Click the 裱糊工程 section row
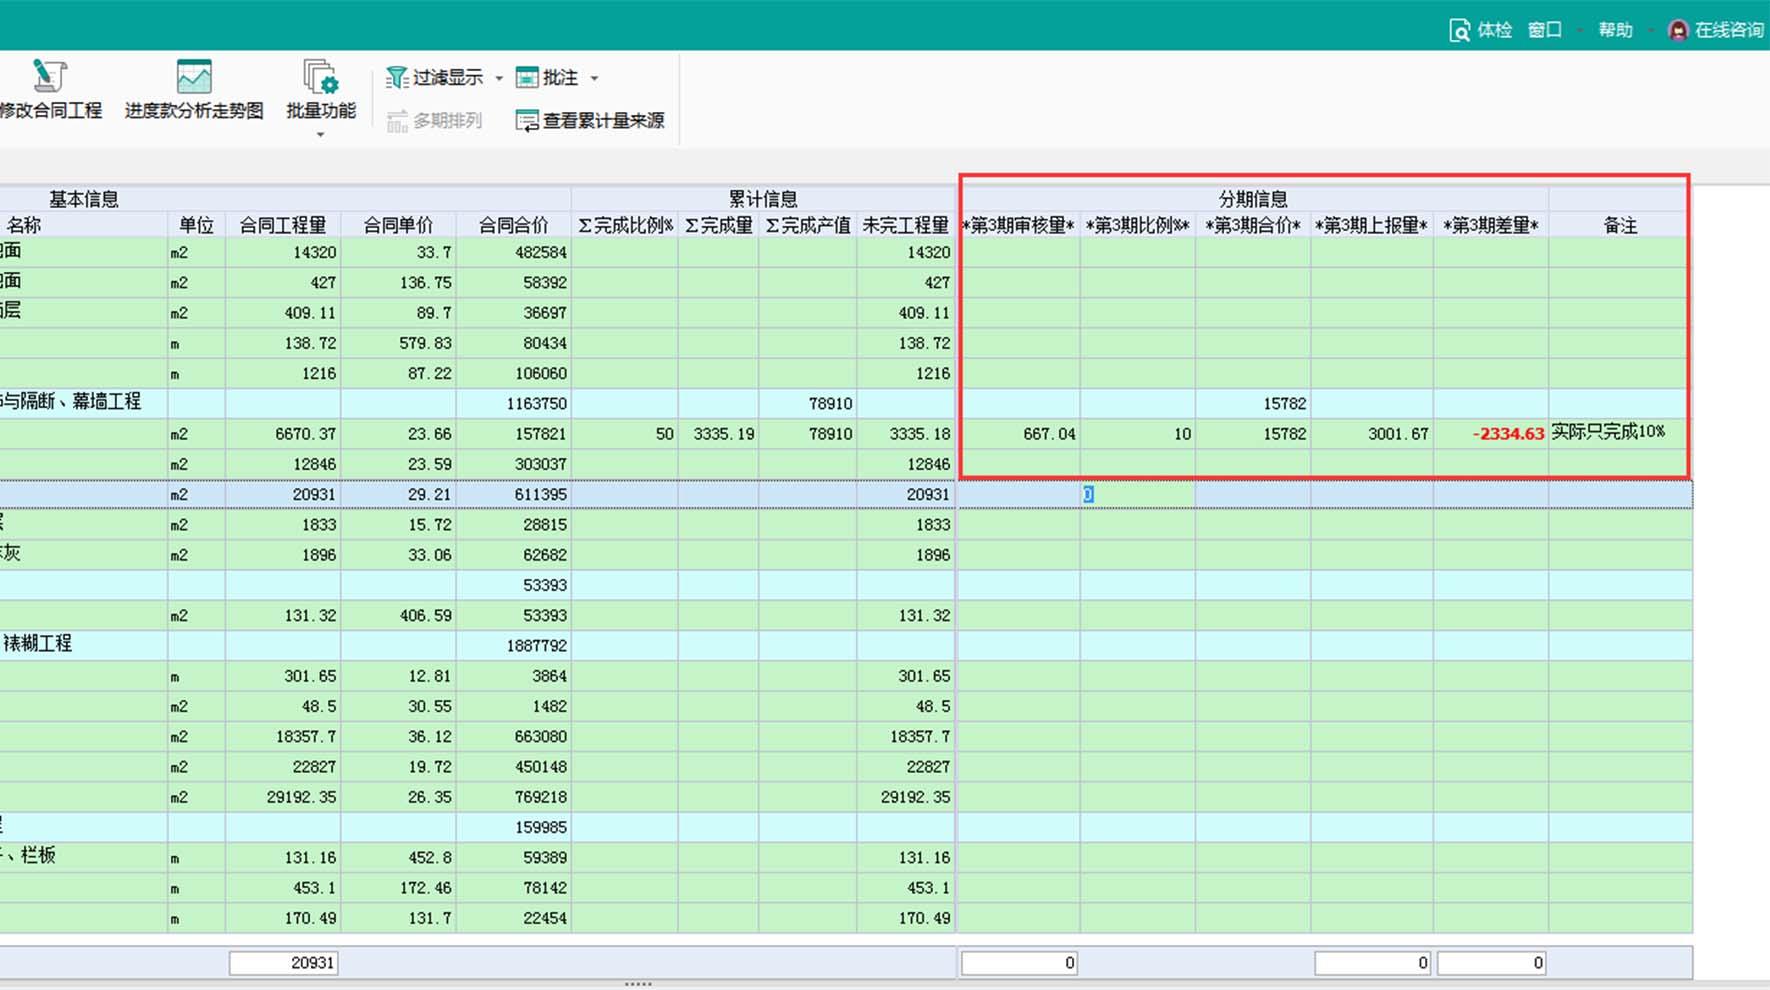 click(x=846, y=645)
